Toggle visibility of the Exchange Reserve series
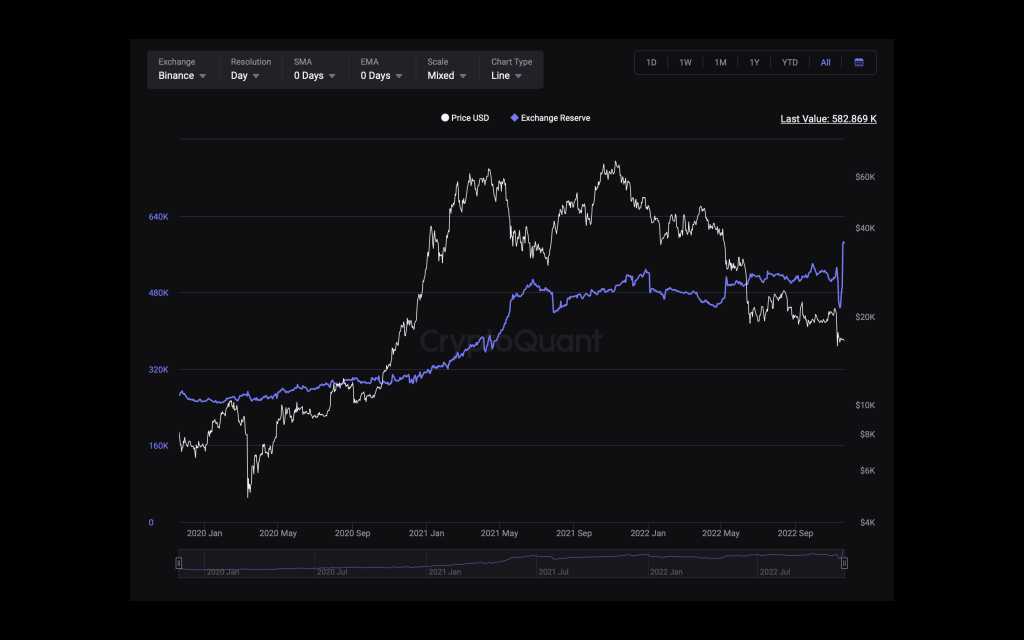The width and height of the screenshot is (1024, 640). (550, 118)
